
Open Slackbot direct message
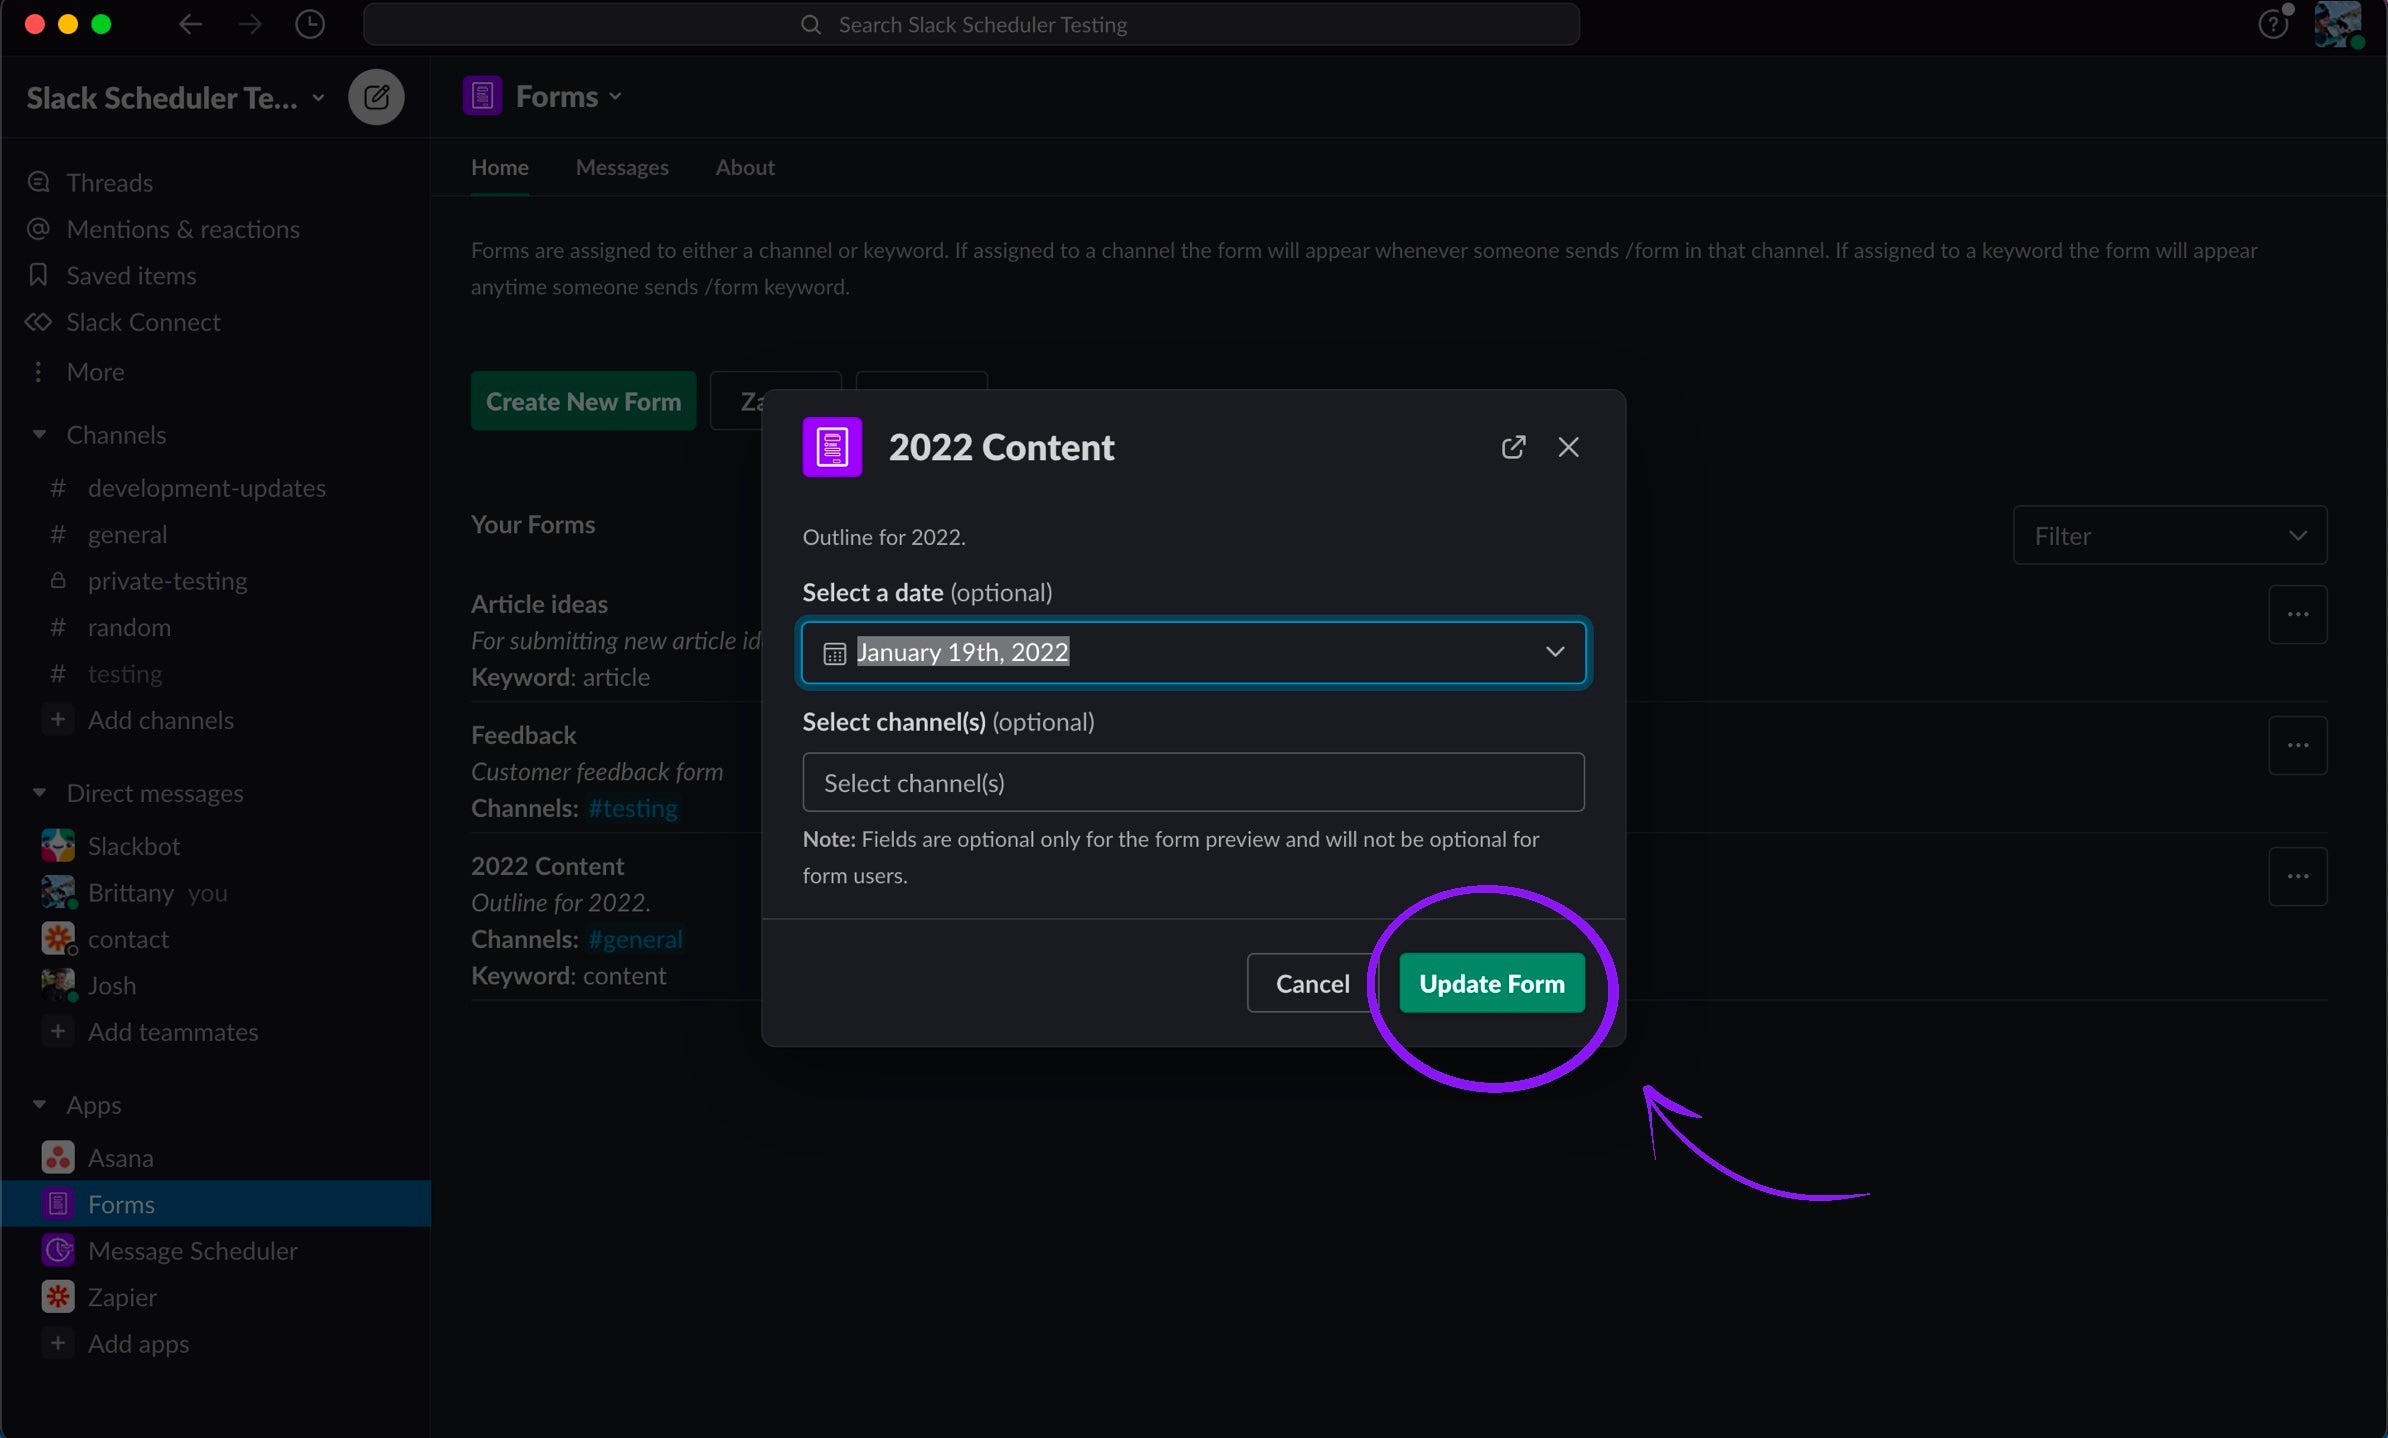pyautogui.click(x=134, y=846)
